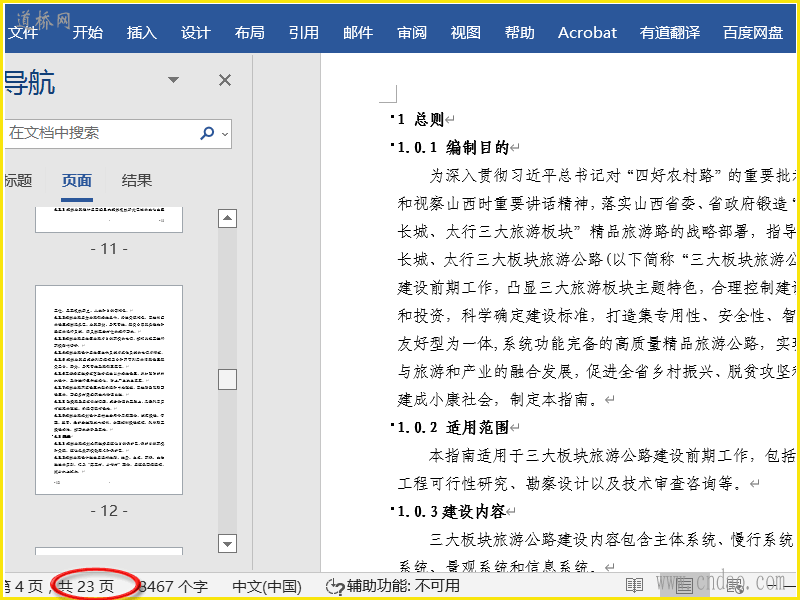Image resolution: width=800 pixels, height=600 pixels.
Task: Select the 页面 navigation tab
Action: click(x=77, y=181)
